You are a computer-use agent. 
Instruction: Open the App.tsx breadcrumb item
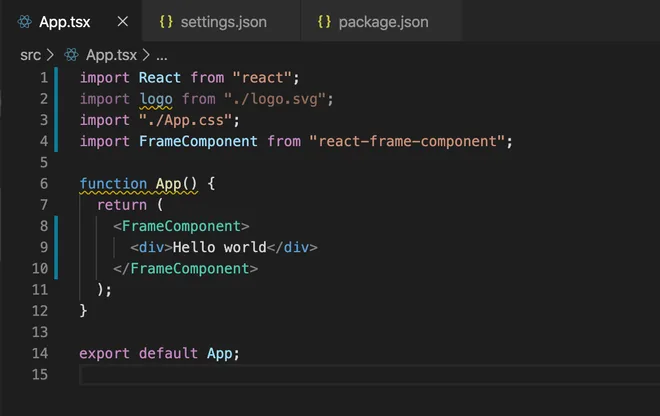(x=111, y=55)
